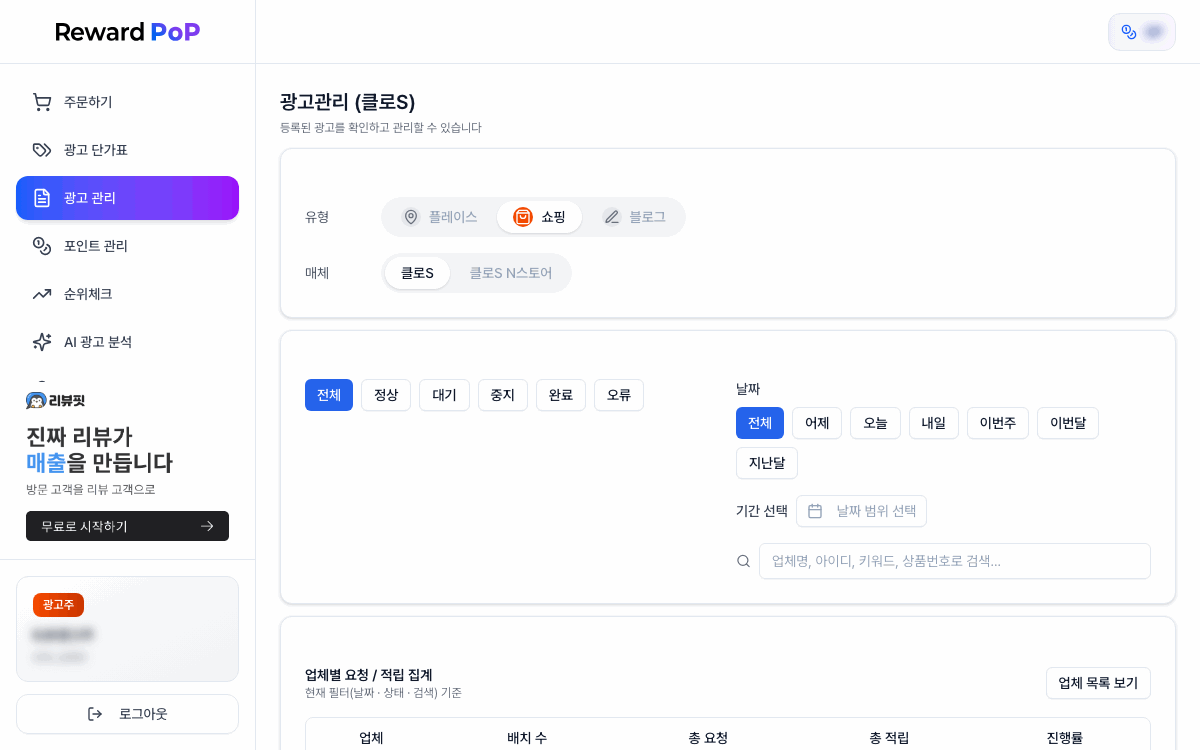
Task: Set date filter to 이번주
Action: [998, 423]
